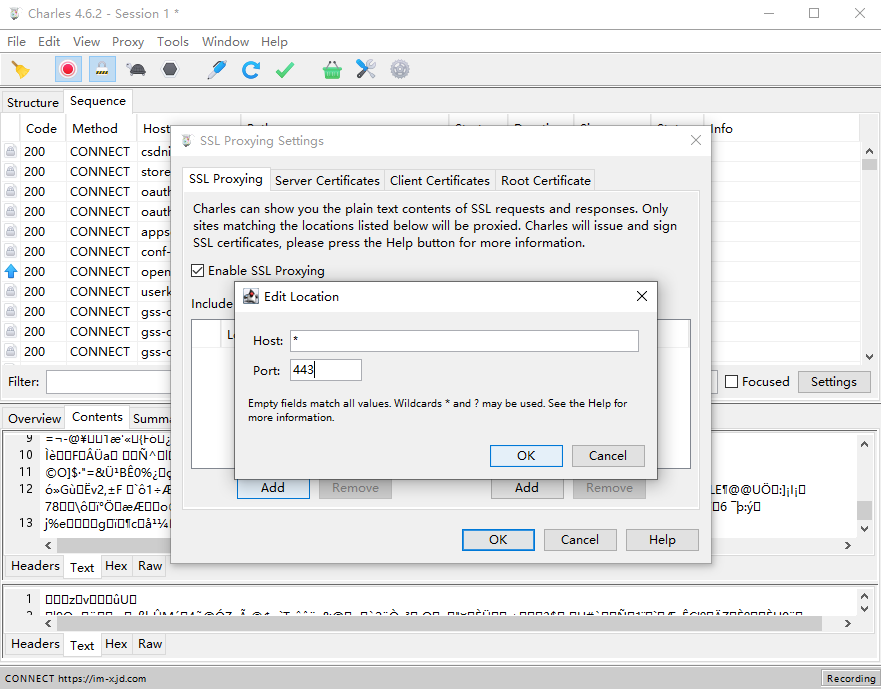Confirm Edit Location with OK
This screenshot has width=881, height=689.
(526, 456)
